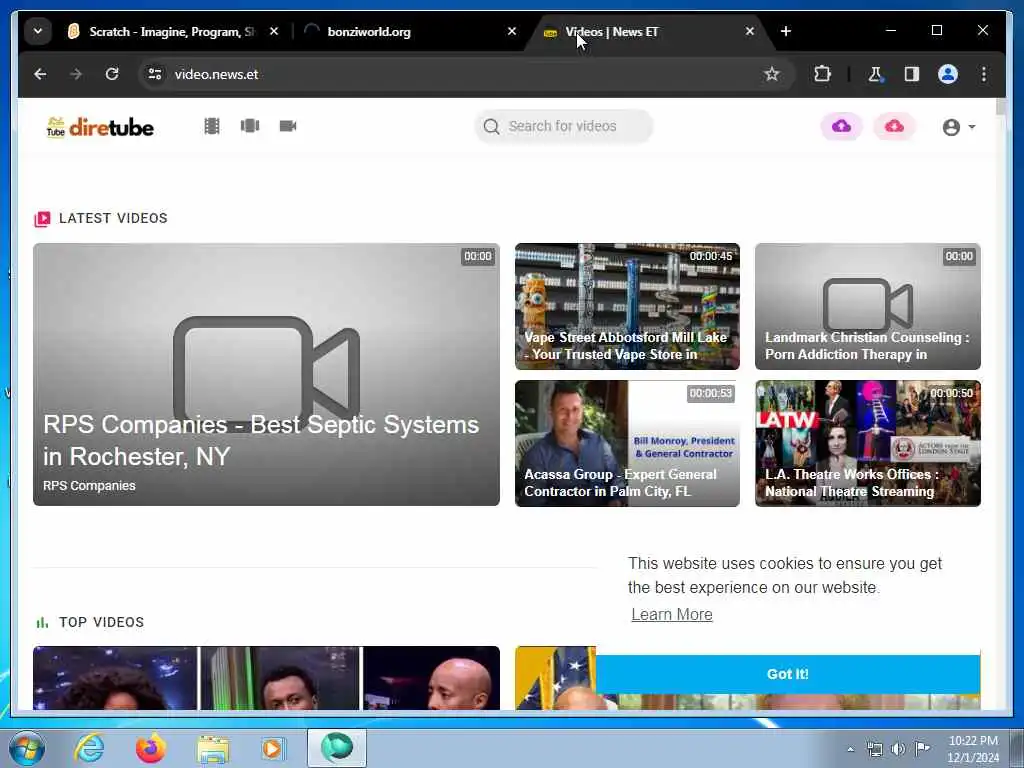The image size is (1024, 768).
Task: Open Windows Media Player from taskbar
Action: pyautogui.click(x=273, y=748)
